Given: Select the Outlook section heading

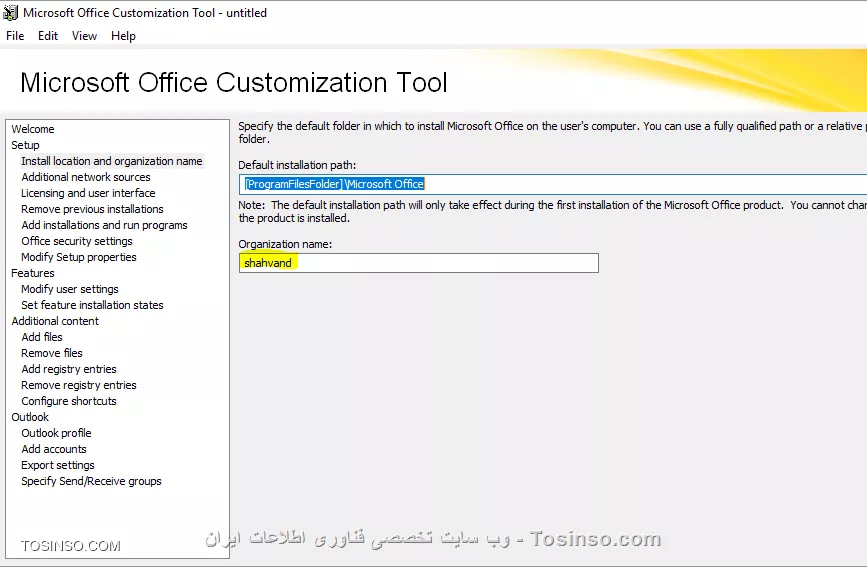Looking at the screenshot, I should [30, 418].
